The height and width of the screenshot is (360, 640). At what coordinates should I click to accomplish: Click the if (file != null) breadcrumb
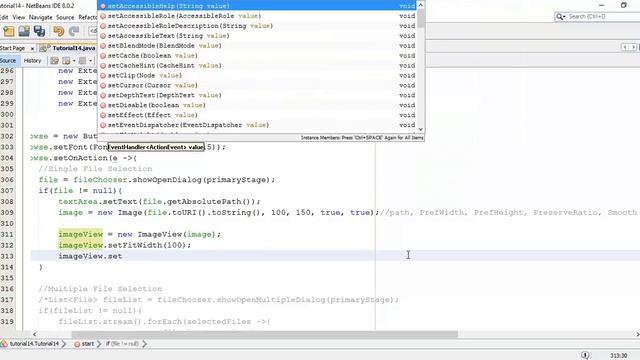122,344
